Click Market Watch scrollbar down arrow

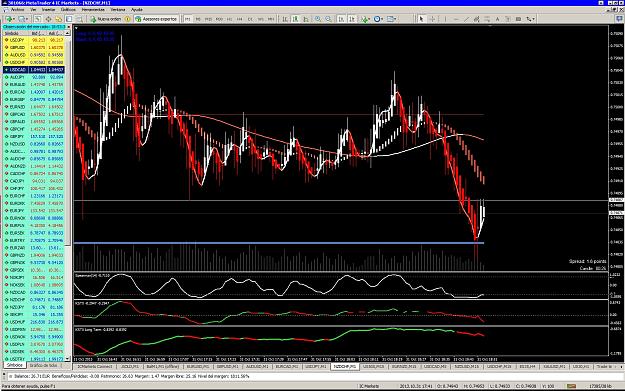click(67, 359)
